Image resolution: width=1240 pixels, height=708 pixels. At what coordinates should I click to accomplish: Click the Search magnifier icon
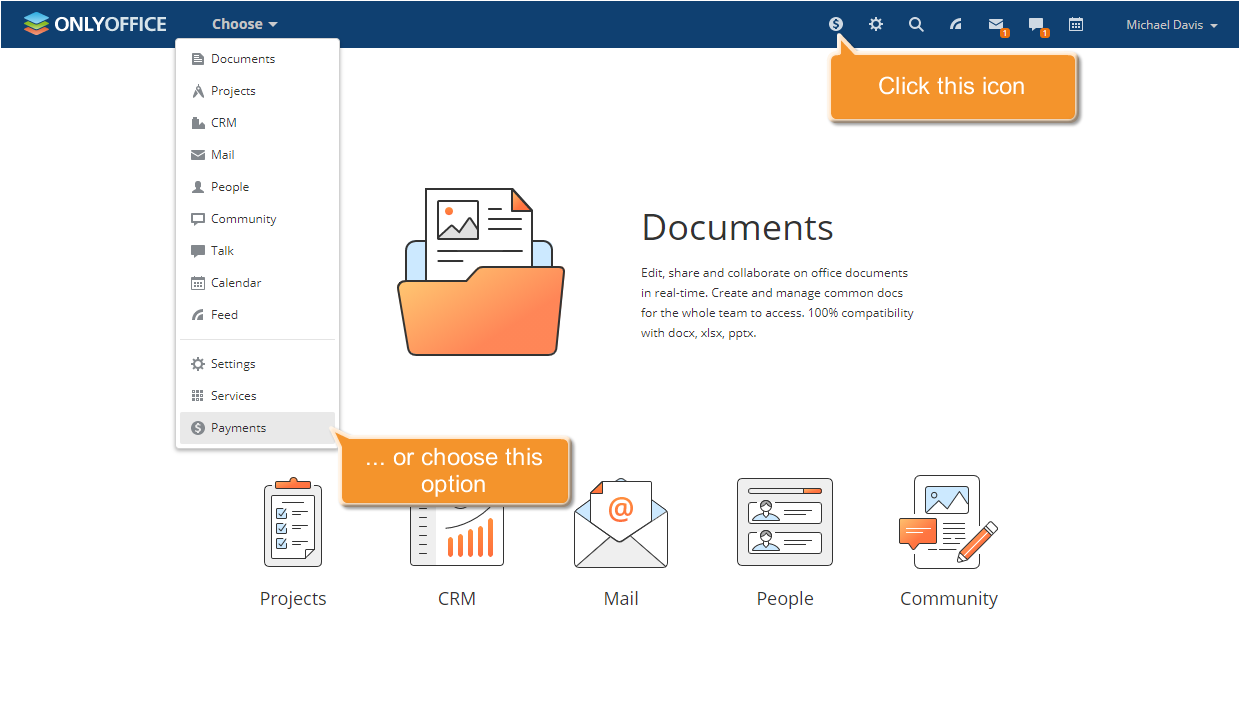tap(916, 24)
